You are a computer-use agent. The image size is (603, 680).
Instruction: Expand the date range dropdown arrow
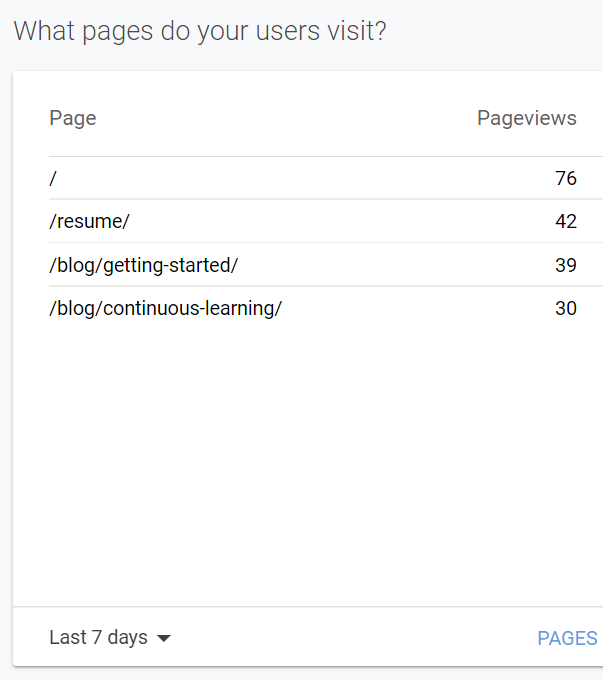click(164, 639)
